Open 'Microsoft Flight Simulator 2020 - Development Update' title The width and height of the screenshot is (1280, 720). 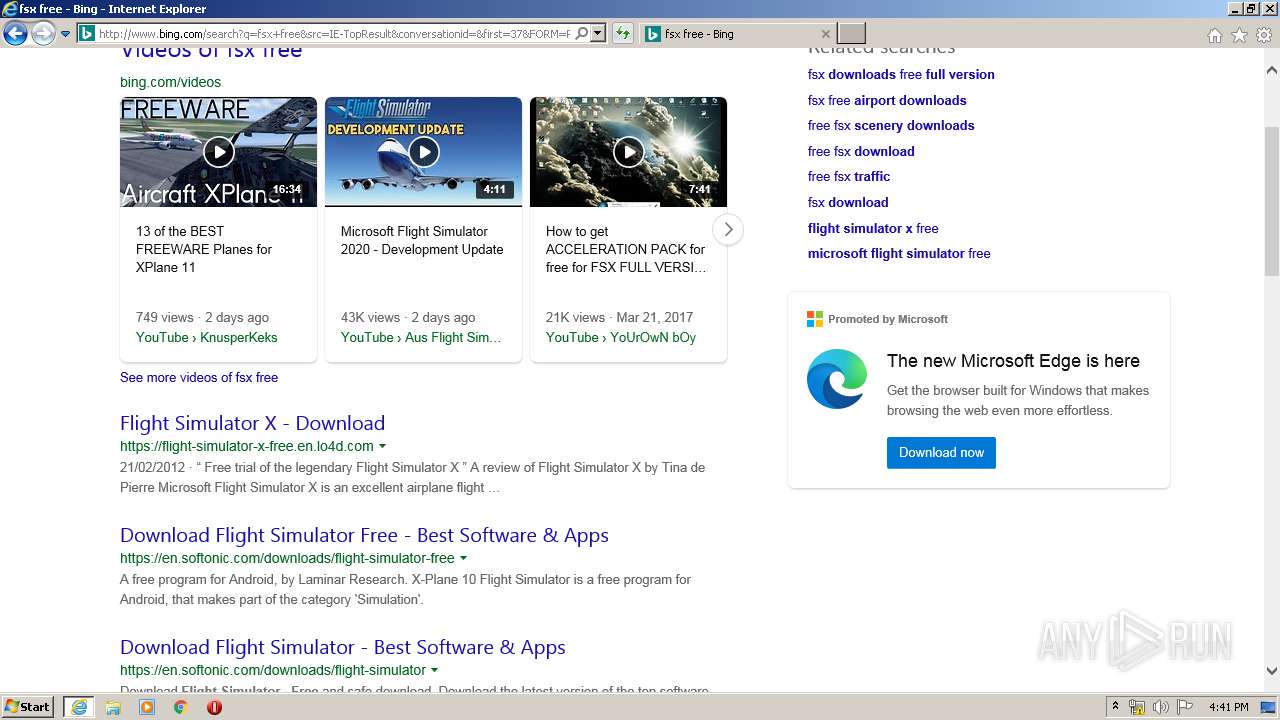point(422,240)
